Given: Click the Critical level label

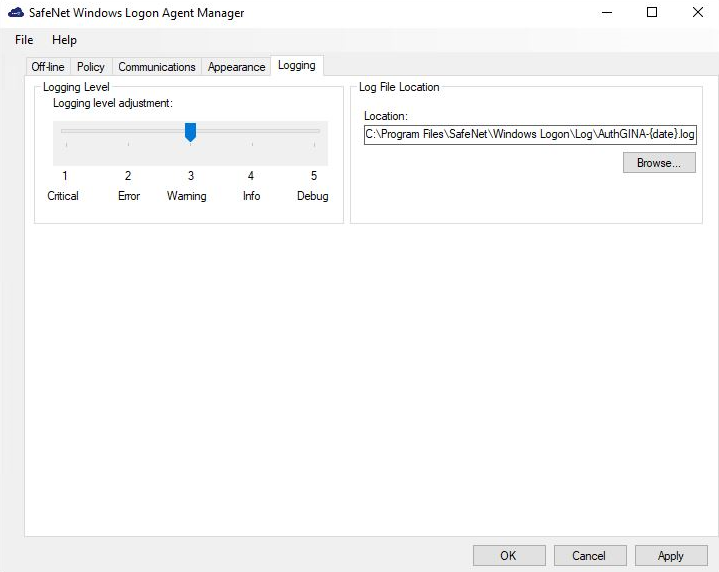Looking at the screenshot, I should tap(63, 196).
